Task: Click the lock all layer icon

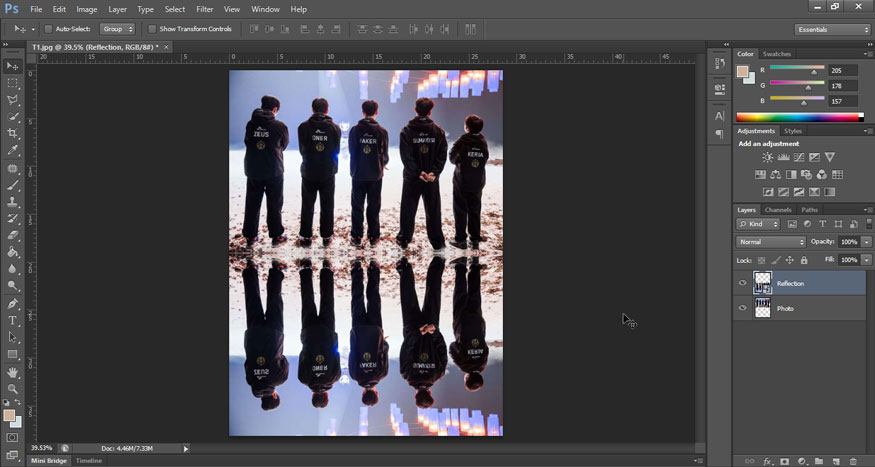Action: point(804,260)
